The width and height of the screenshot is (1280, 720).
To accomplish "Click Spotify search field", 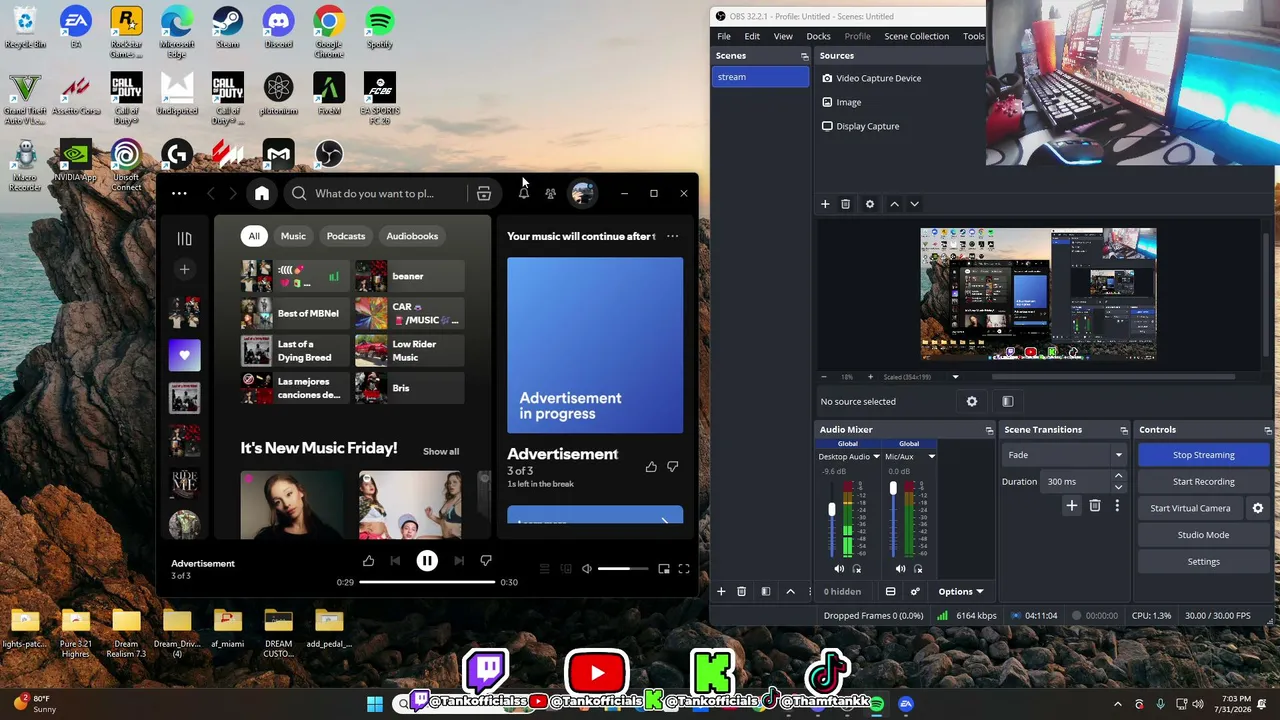I will [x=375, y=193].
